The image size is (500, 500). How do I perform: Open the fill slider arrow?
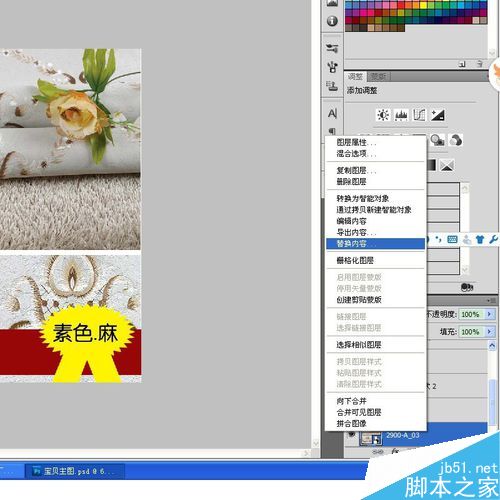pyautogui.click(x=489, y=332)
